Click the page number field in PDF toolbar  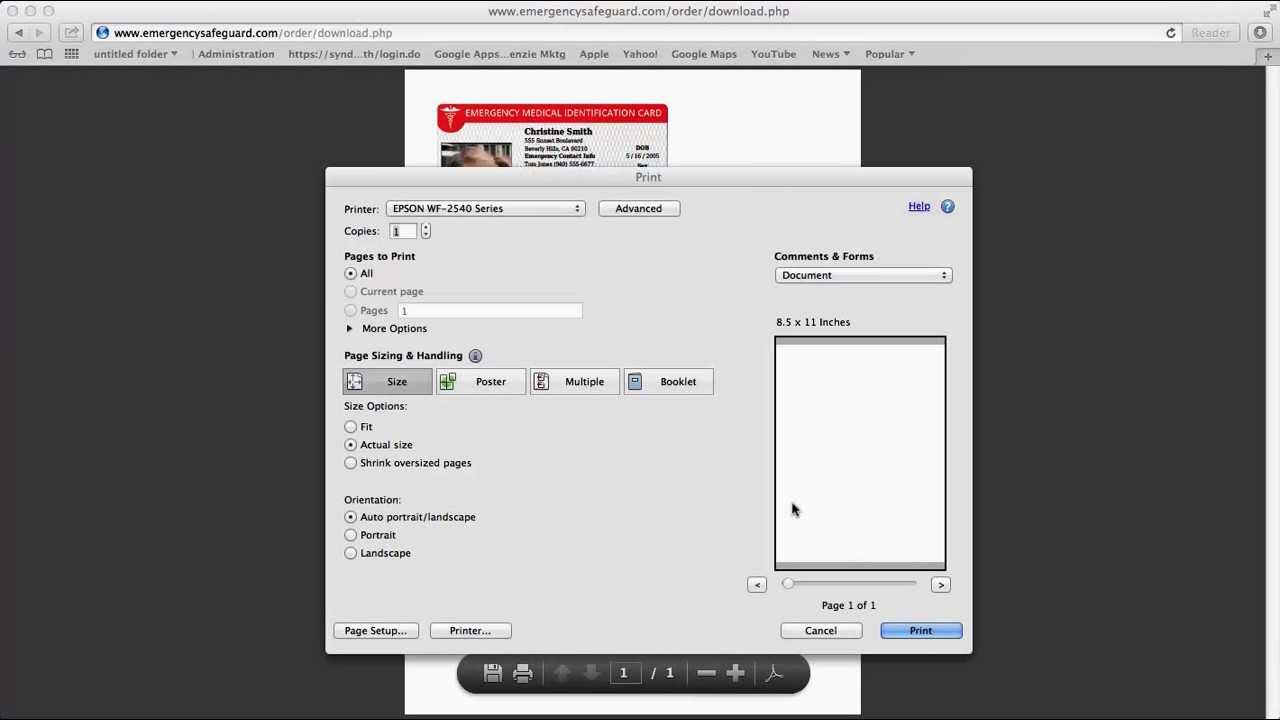click(x=623, y=674)
